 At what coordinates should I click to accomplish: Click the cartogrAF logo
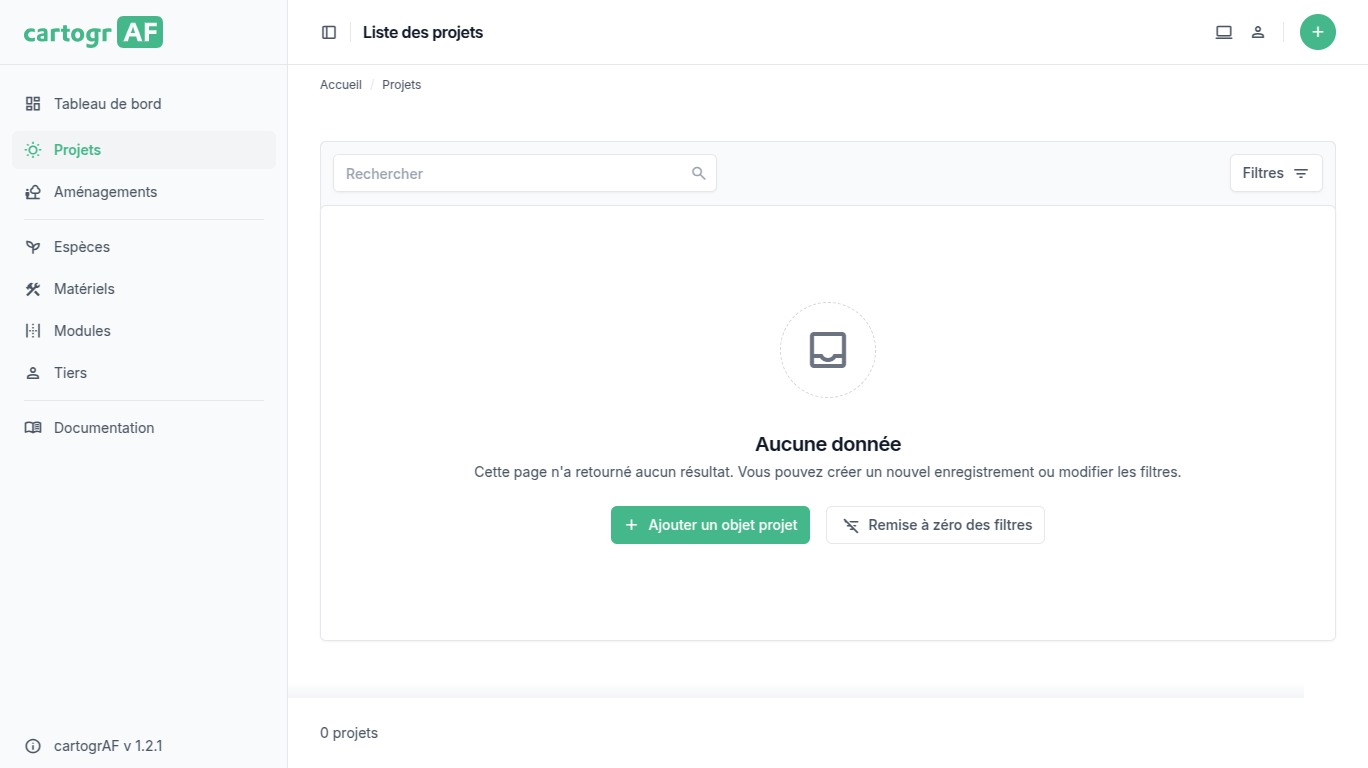[x=93, y=32]
